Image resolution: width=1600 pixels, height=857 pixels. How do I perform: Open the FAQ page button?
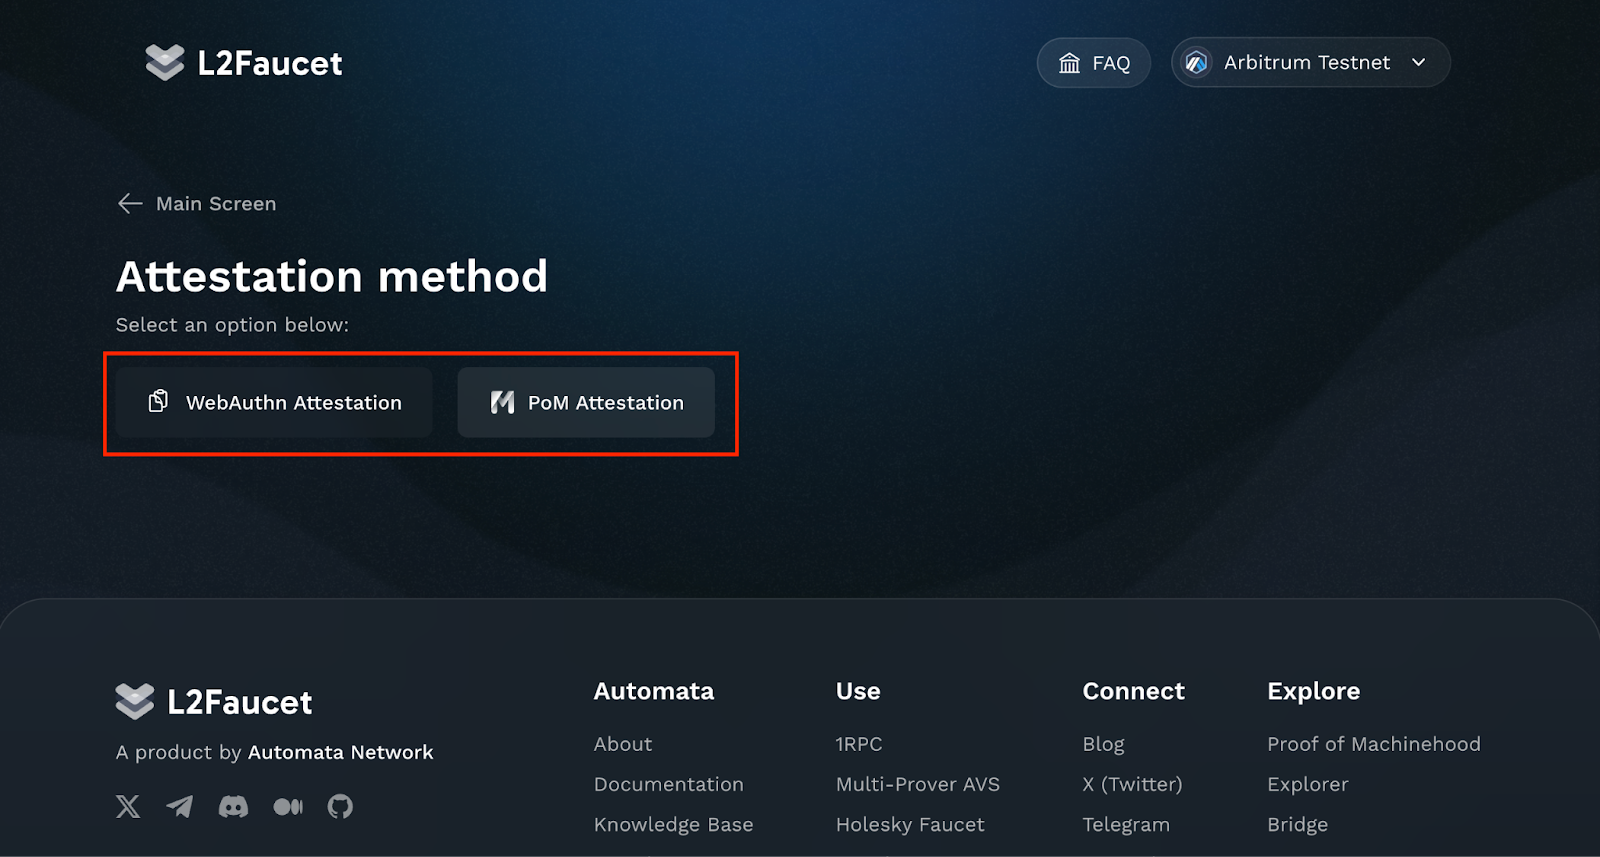click(1094, 63)
